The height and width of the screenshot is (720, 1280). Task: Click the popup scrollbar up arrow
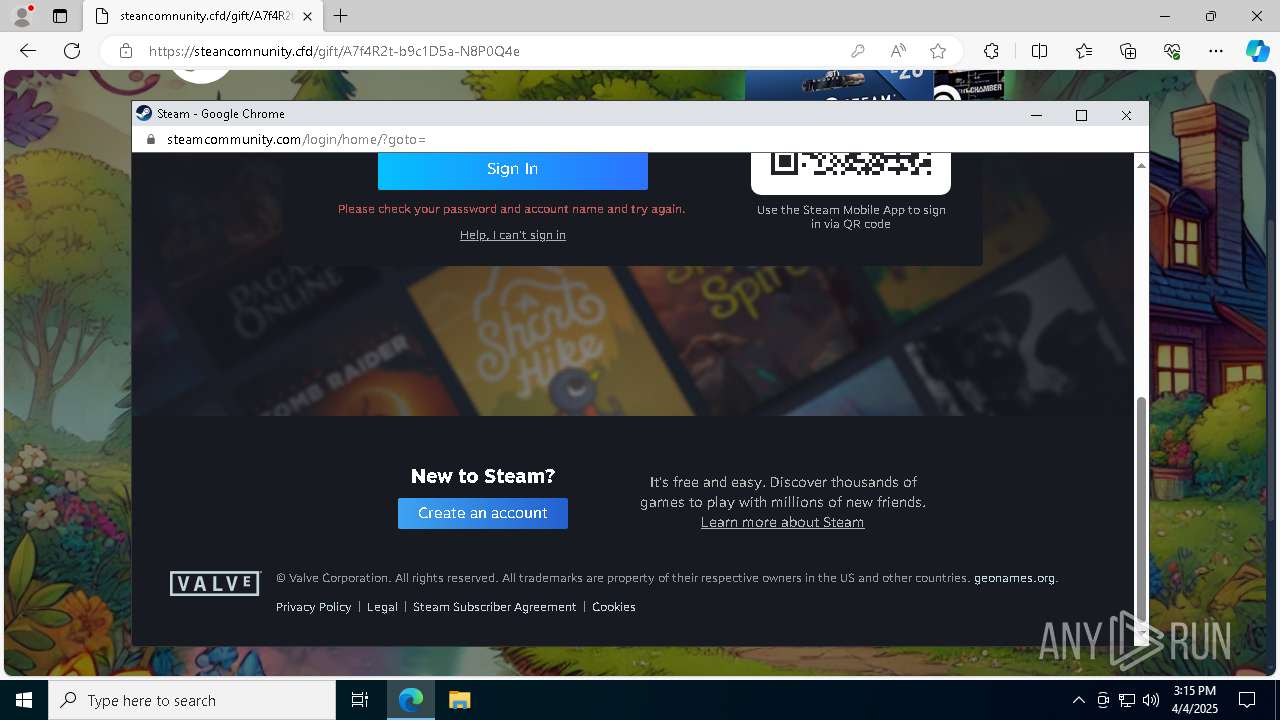tap(1141, 164)
